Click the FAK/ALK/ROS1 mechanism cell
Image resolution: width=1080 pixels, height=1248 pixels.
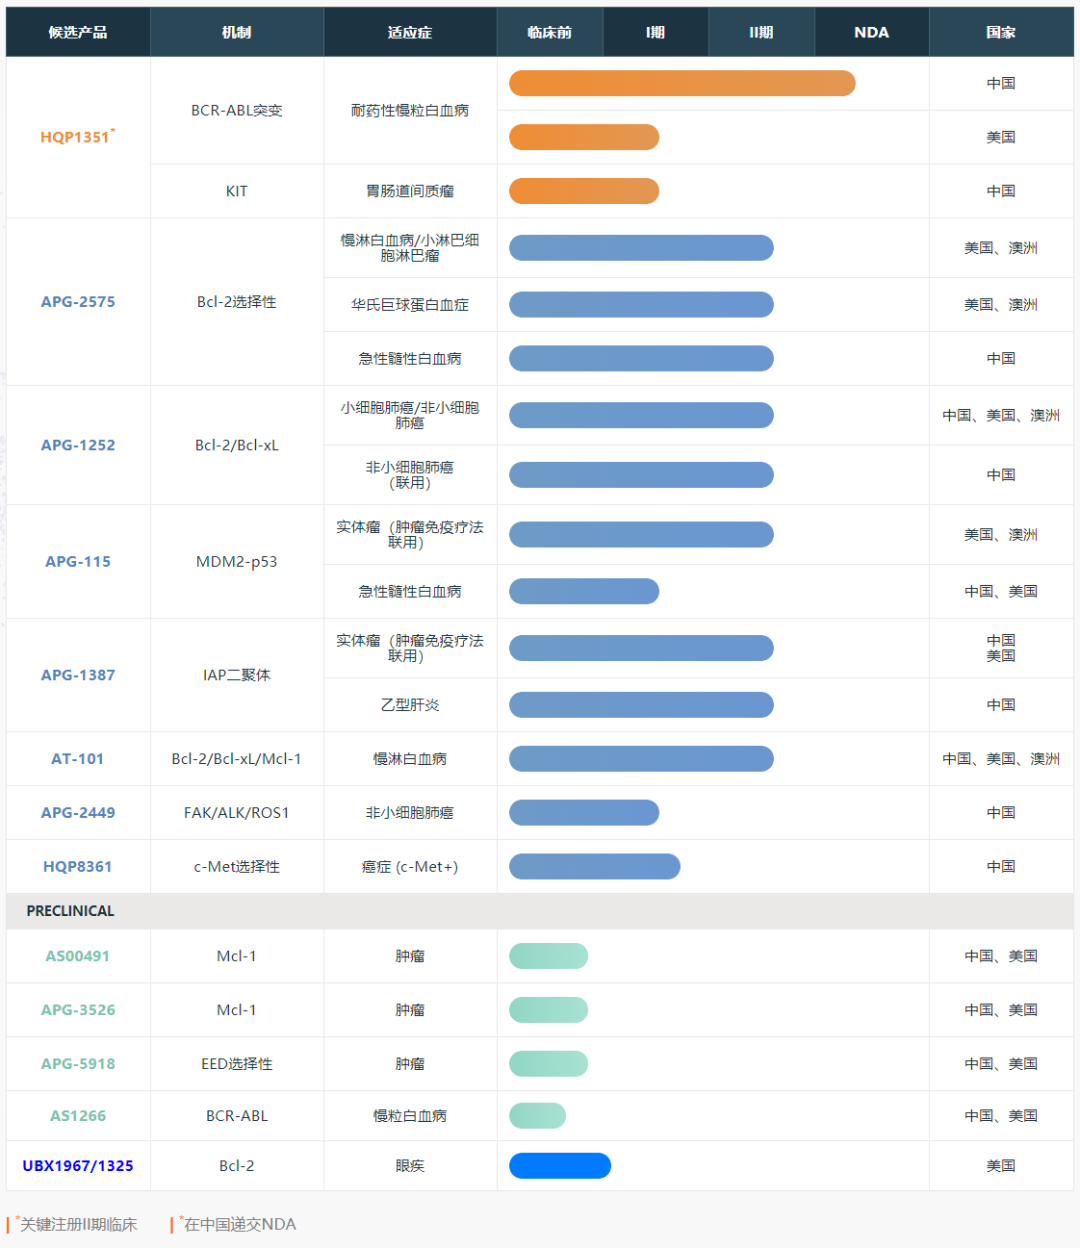pos(237,813)
